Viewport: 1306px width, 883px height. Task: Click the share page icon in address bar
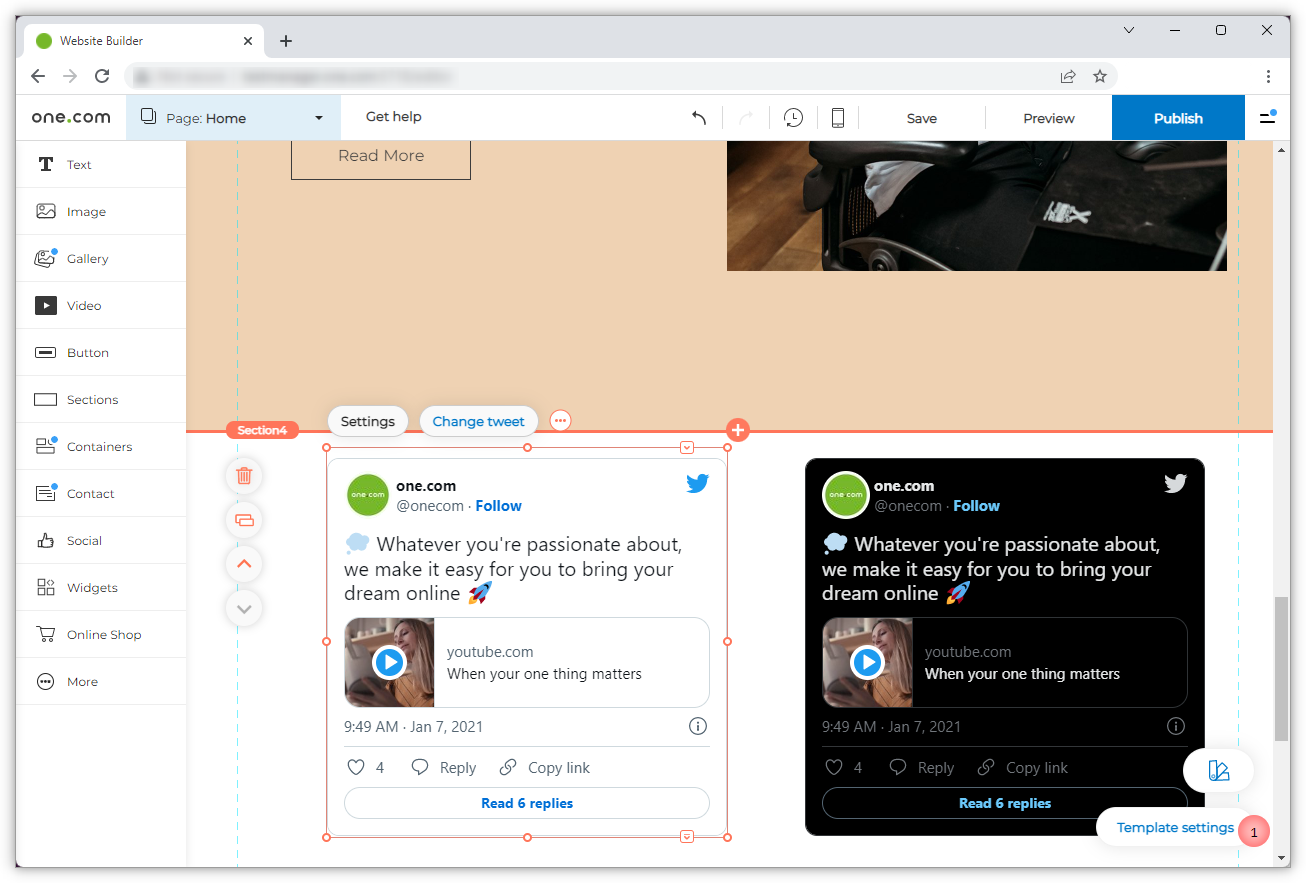(1068, 76)
